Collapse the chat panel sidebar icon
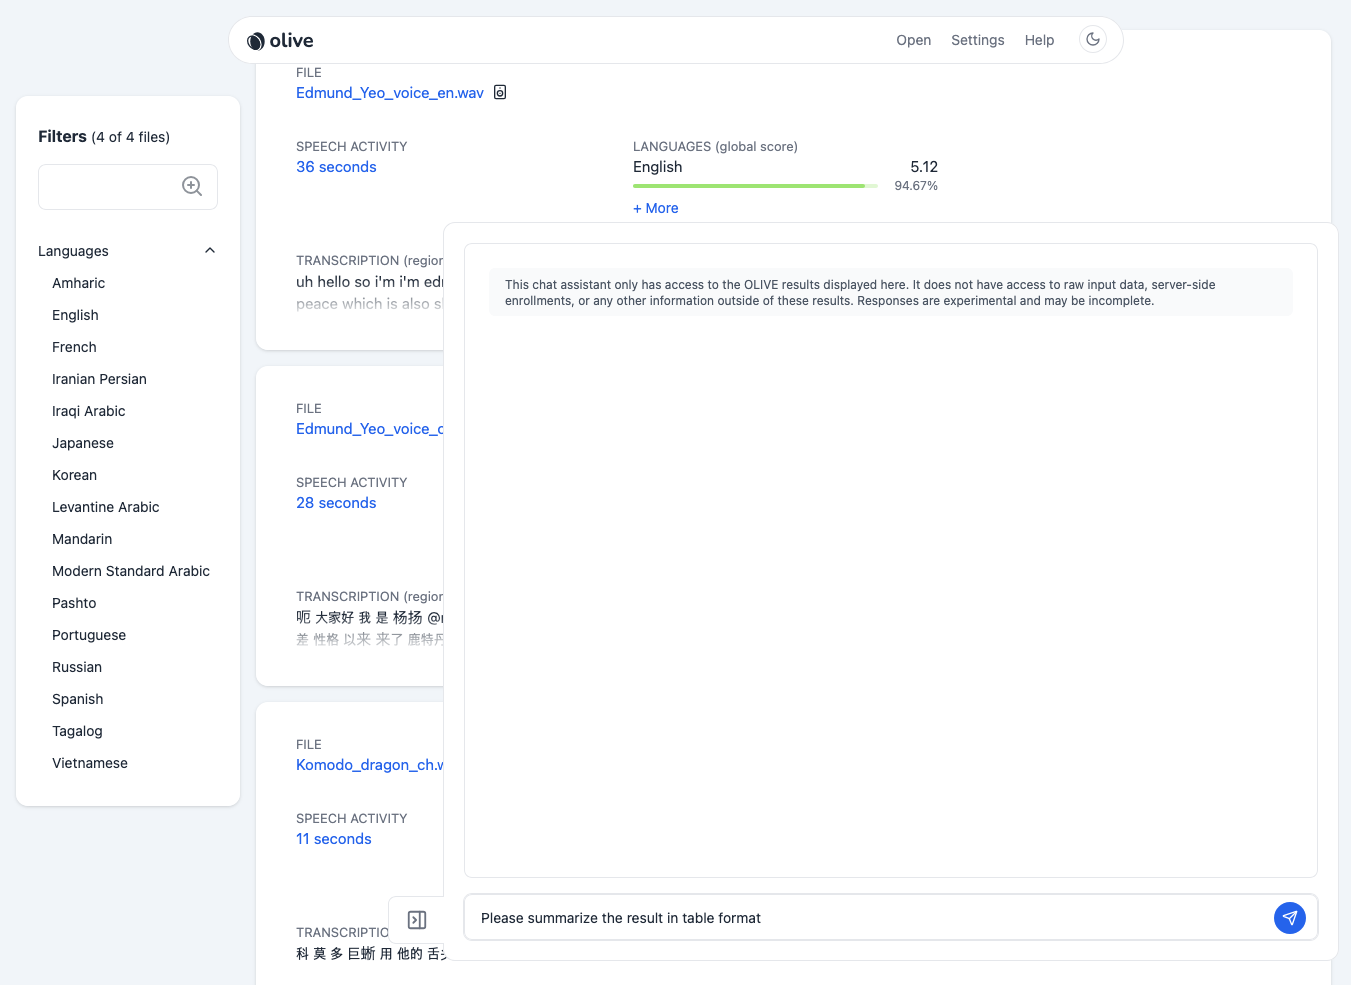Image resolution: width=1351 pixels, height=985 pixels. [417, 920]
